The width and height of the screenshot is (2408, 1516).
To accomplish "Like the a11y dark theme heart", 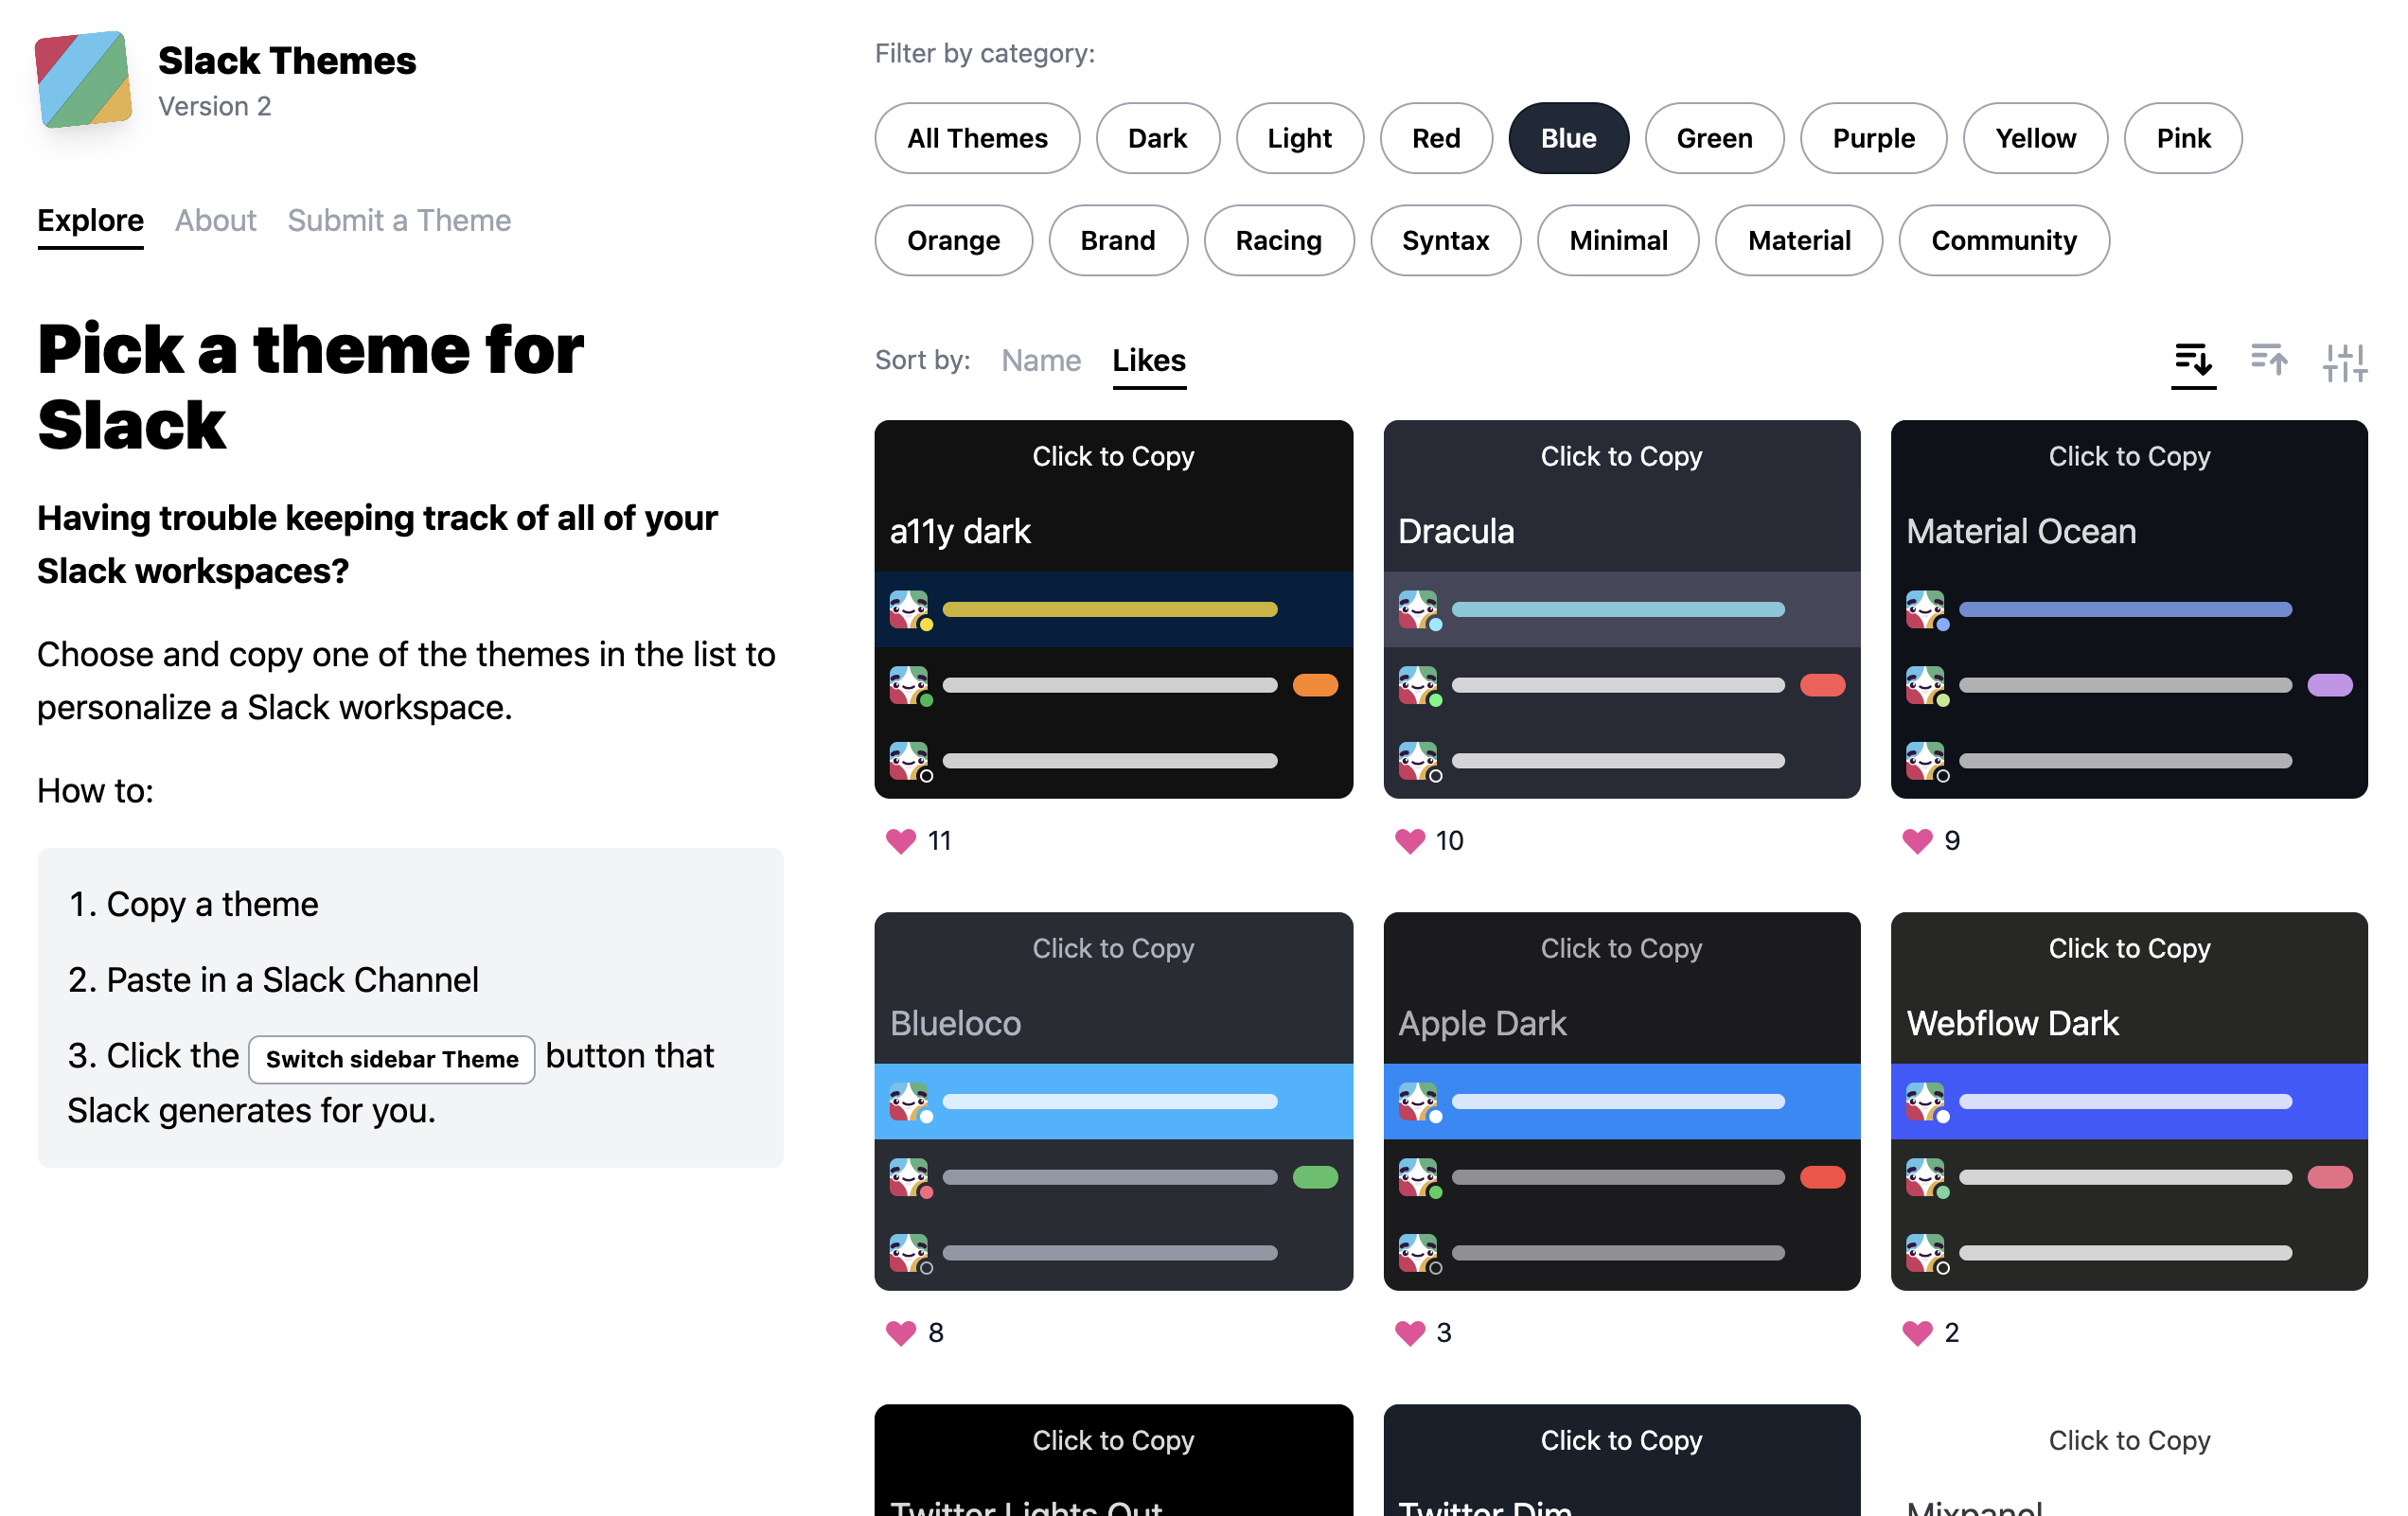I will tap(900, 841).
